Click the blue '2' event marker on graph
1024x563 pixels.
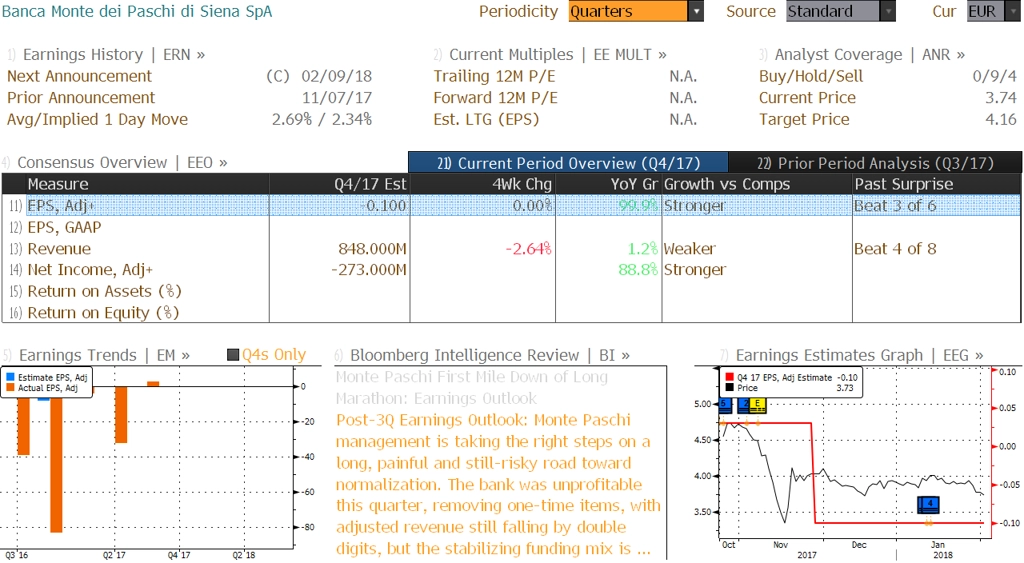pos(743,405)
